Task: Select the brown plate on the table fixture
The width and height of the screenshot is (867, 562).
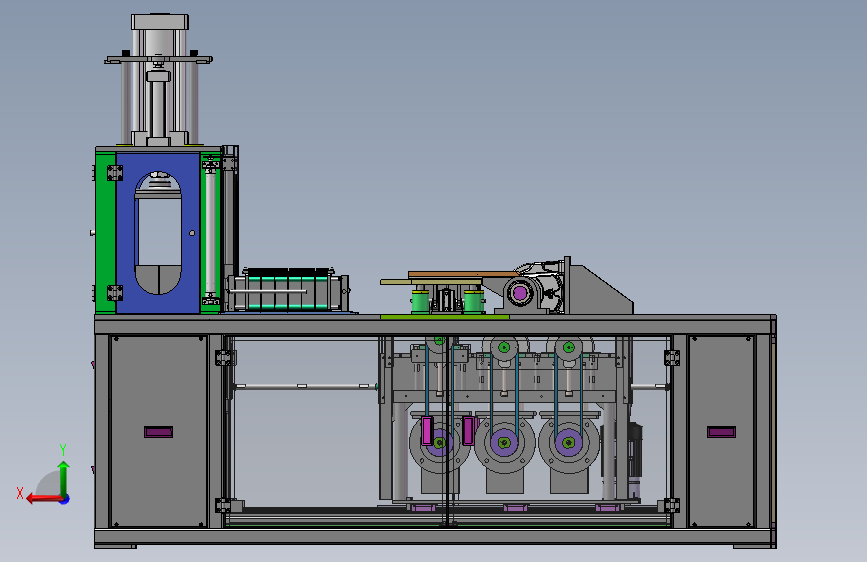Action: [x=463, y=274]
